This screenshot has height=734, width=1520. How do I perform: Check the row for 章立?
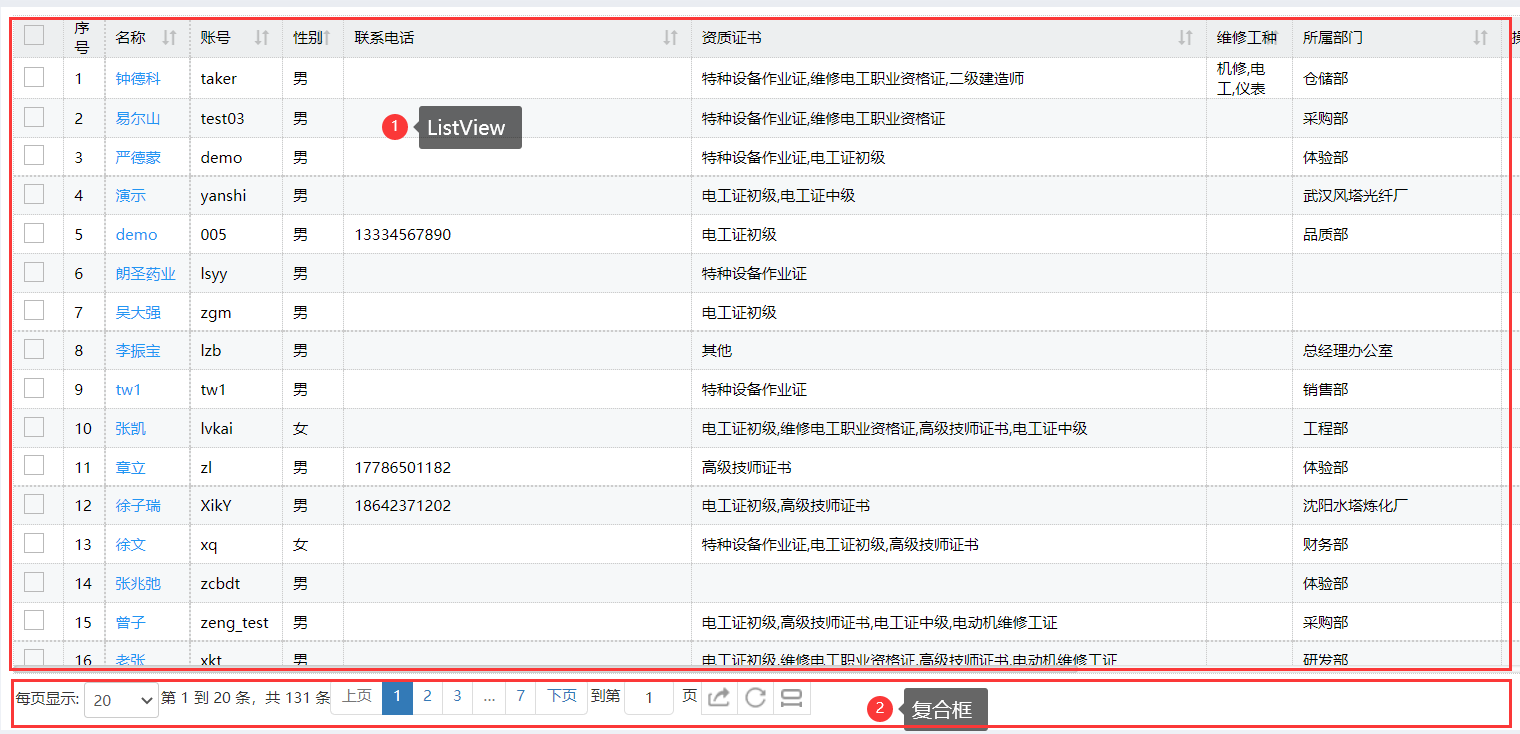pyautogui.click(x=34, y=465)
